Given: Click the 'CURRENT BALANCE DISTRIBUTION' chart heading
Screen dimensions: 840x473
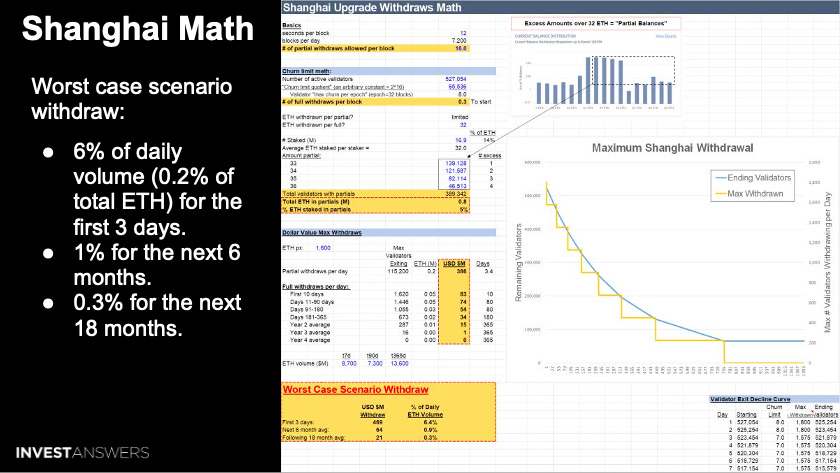Looking at the screenshot, I should coord(545,36).
